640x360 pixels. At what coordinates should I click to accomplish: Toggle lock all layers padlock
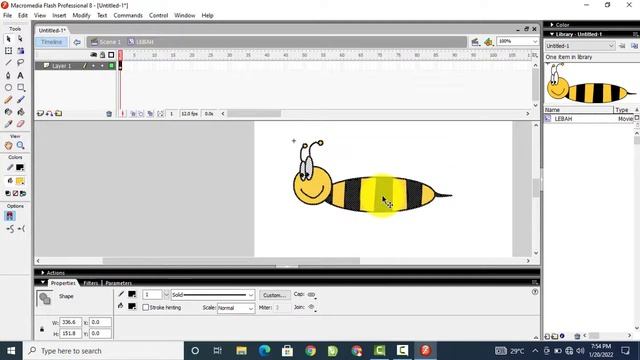(x=102, y=55)
